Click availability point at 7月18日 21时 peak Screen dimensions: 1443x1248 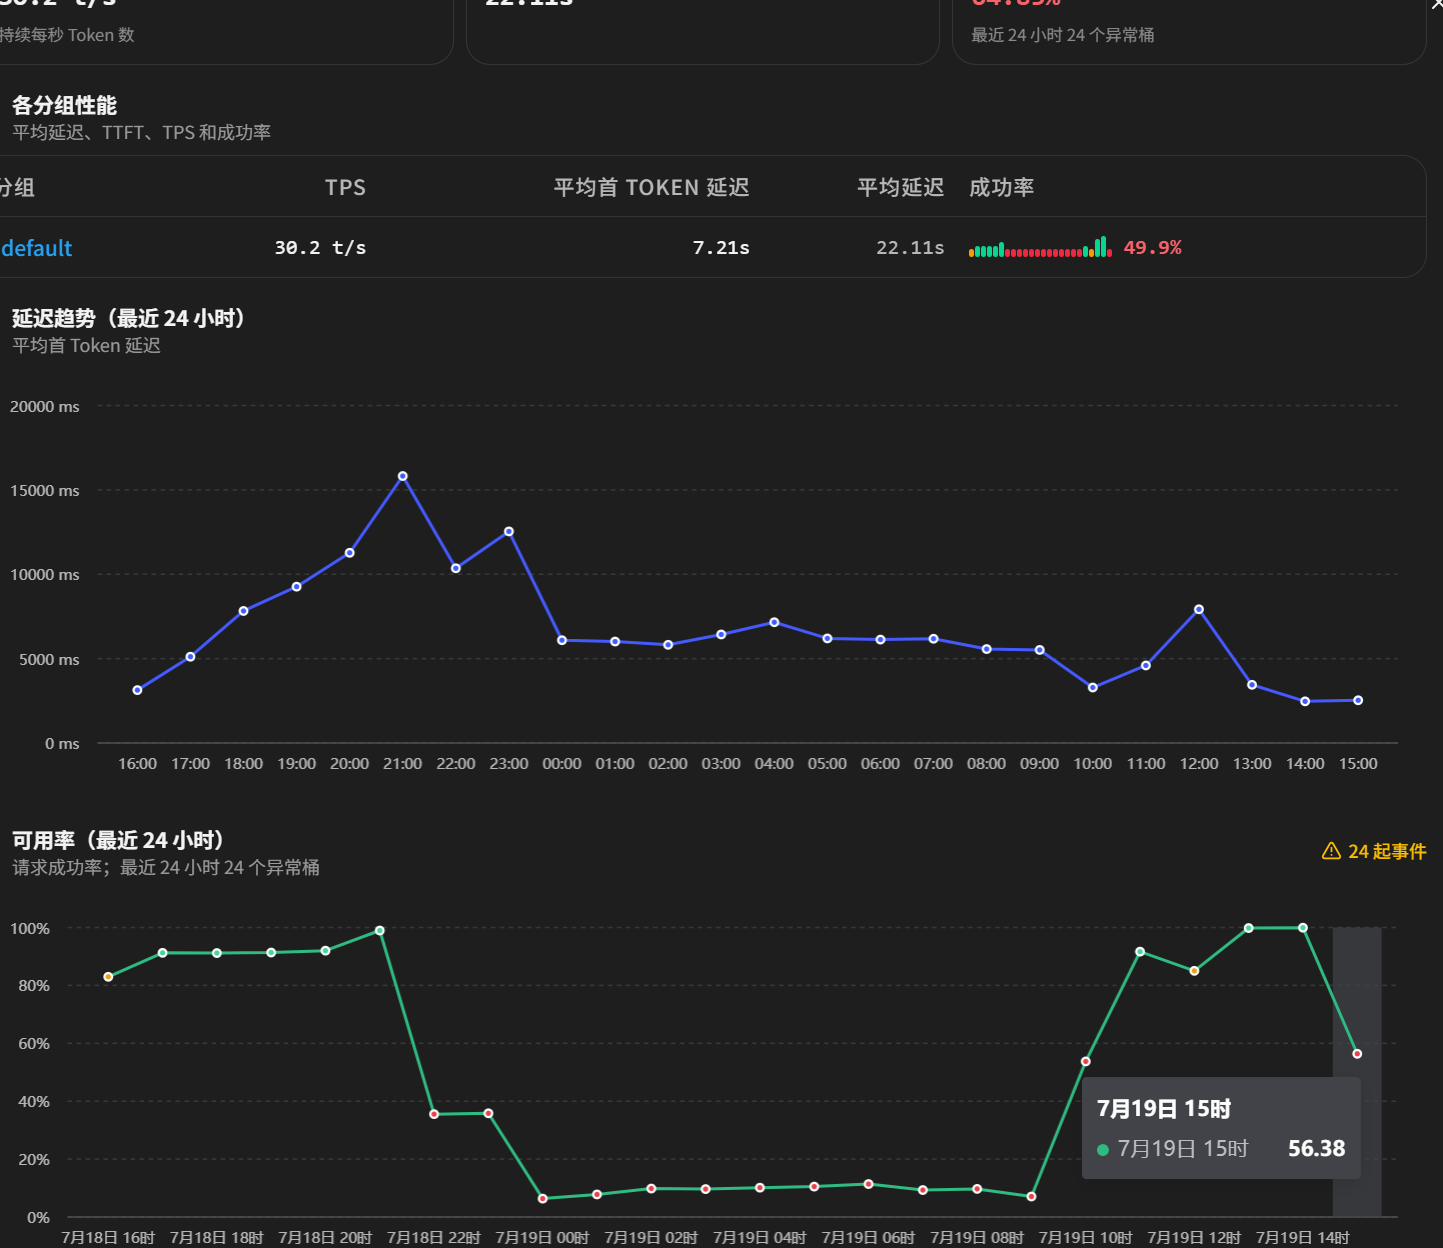(x=380, y=931)
